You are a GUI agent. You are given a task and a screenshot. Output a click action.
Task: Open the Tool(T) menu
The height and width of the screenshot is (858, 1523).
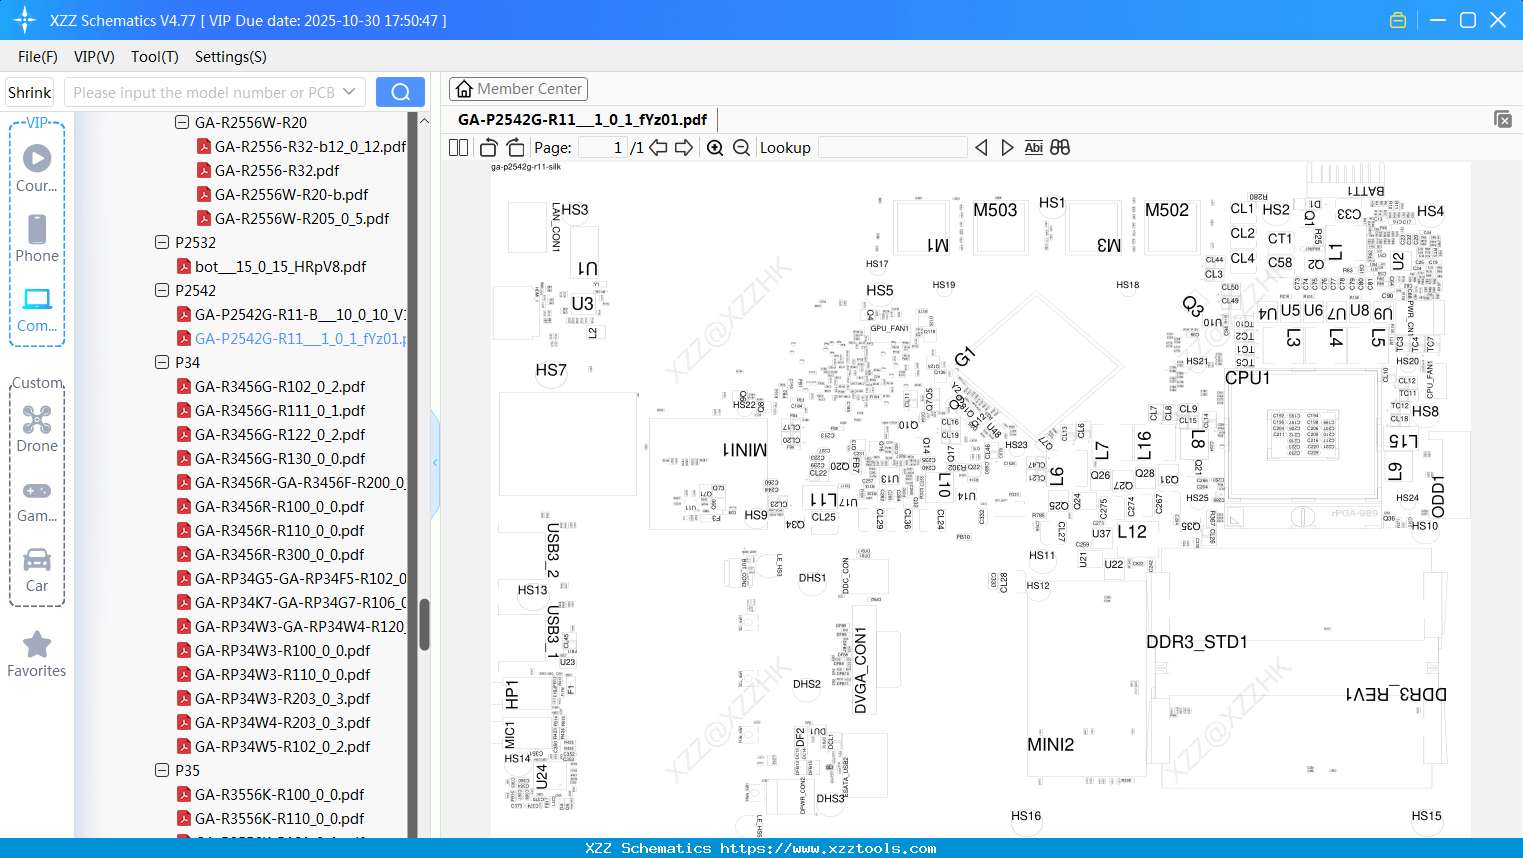(155, 57)
